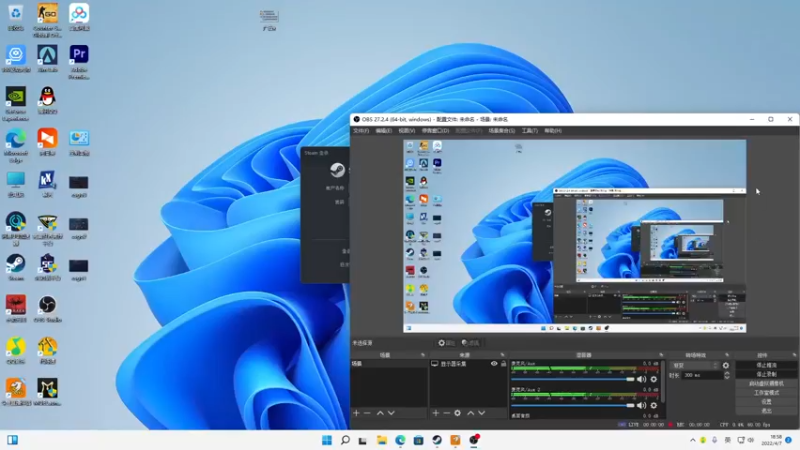Expand the system tray overflow chevron
The height and width of the screenshot is (450, 800).
tap(692, 440)
